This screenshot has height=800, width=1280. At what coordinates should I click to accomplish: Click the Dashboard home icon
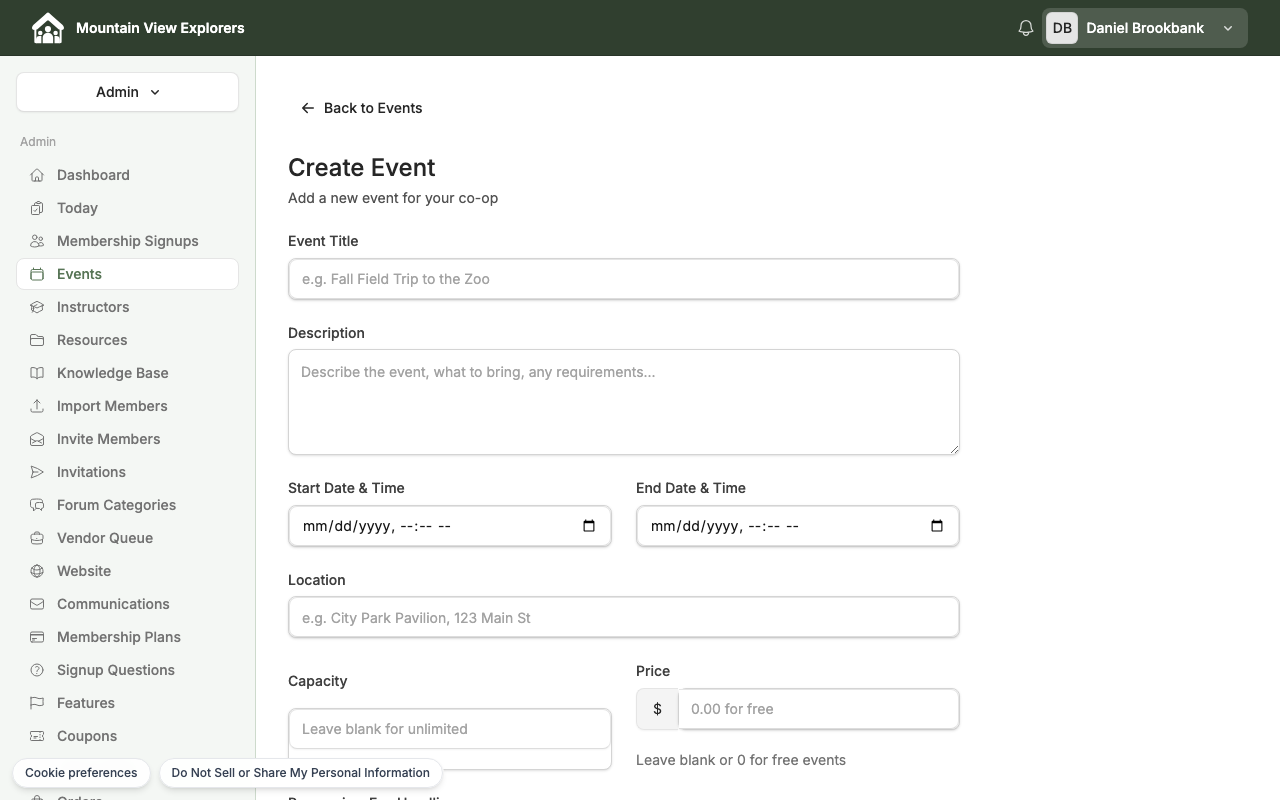coord(37,175)
